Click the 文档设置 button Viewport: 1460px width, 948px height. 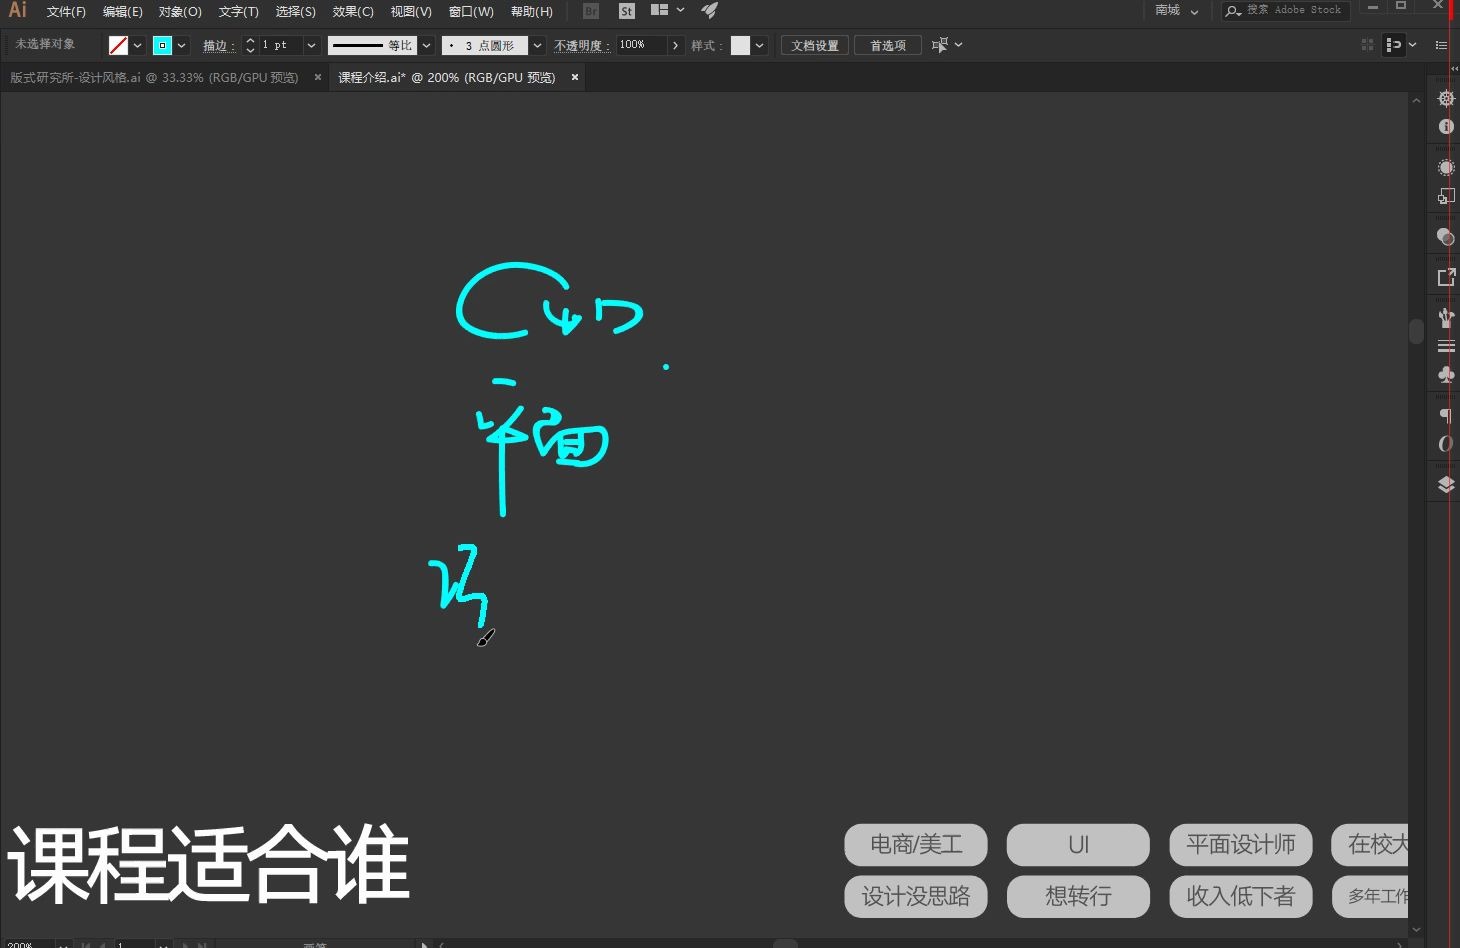click(x=814, y=45)
